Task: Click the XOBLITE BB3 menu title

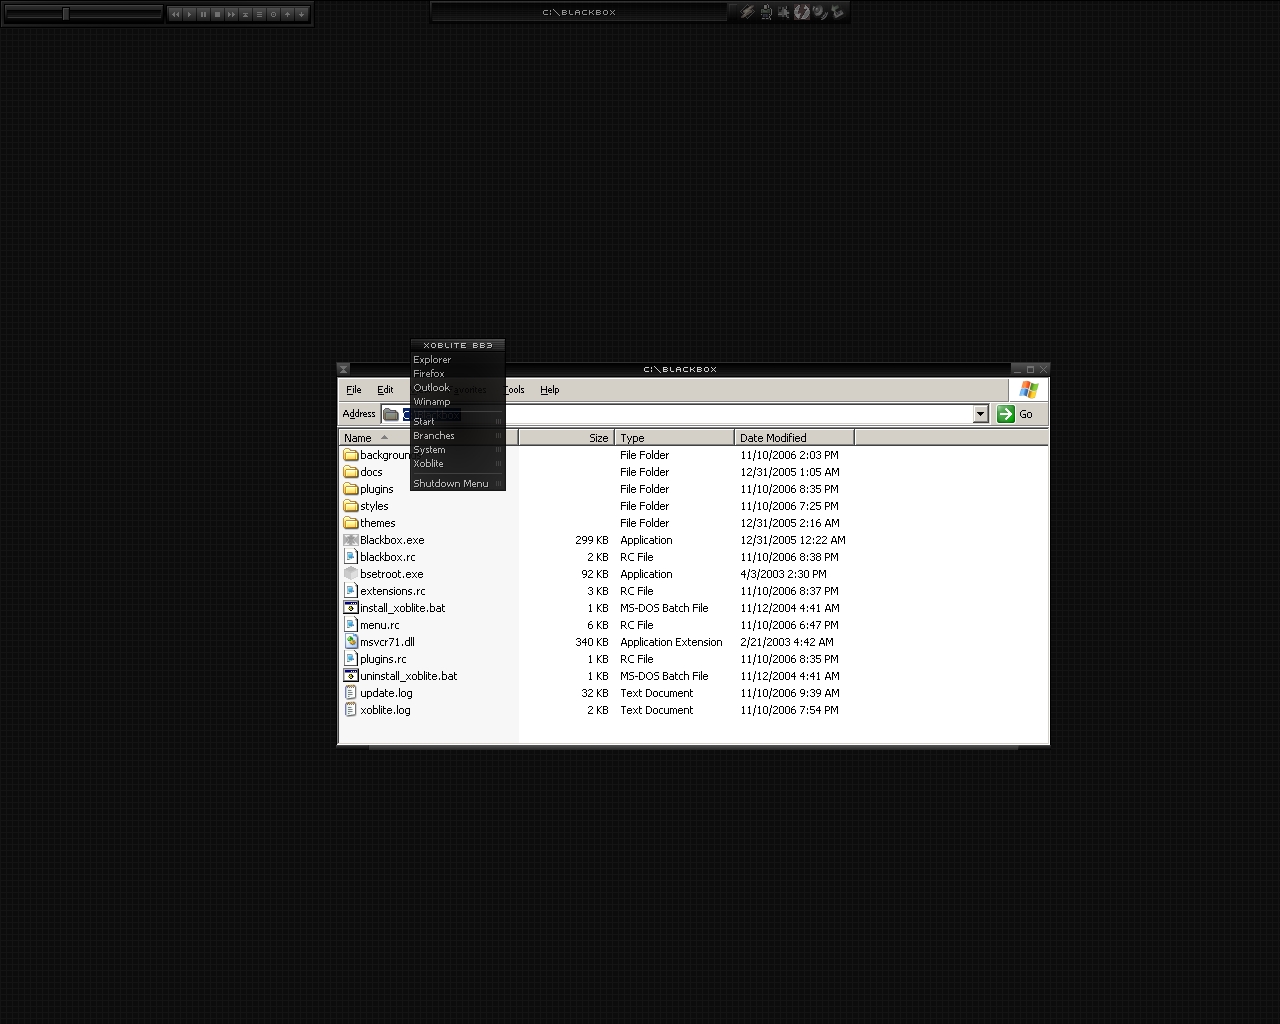Action: 457,345
